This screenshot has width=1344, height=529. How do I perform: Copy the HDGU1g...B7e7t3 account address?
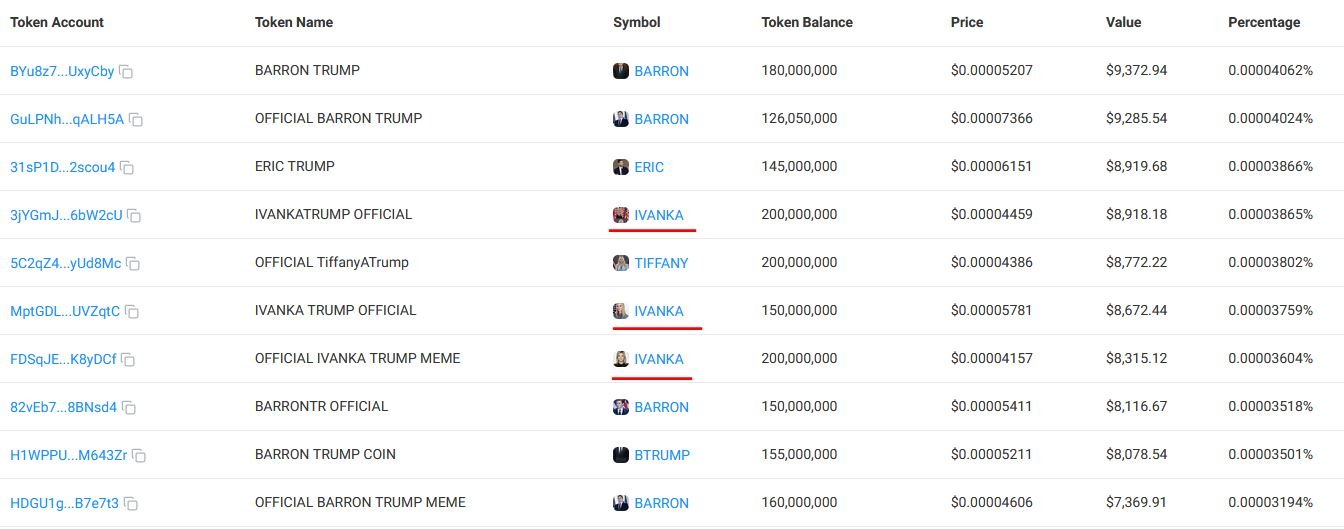click(131, 504)
